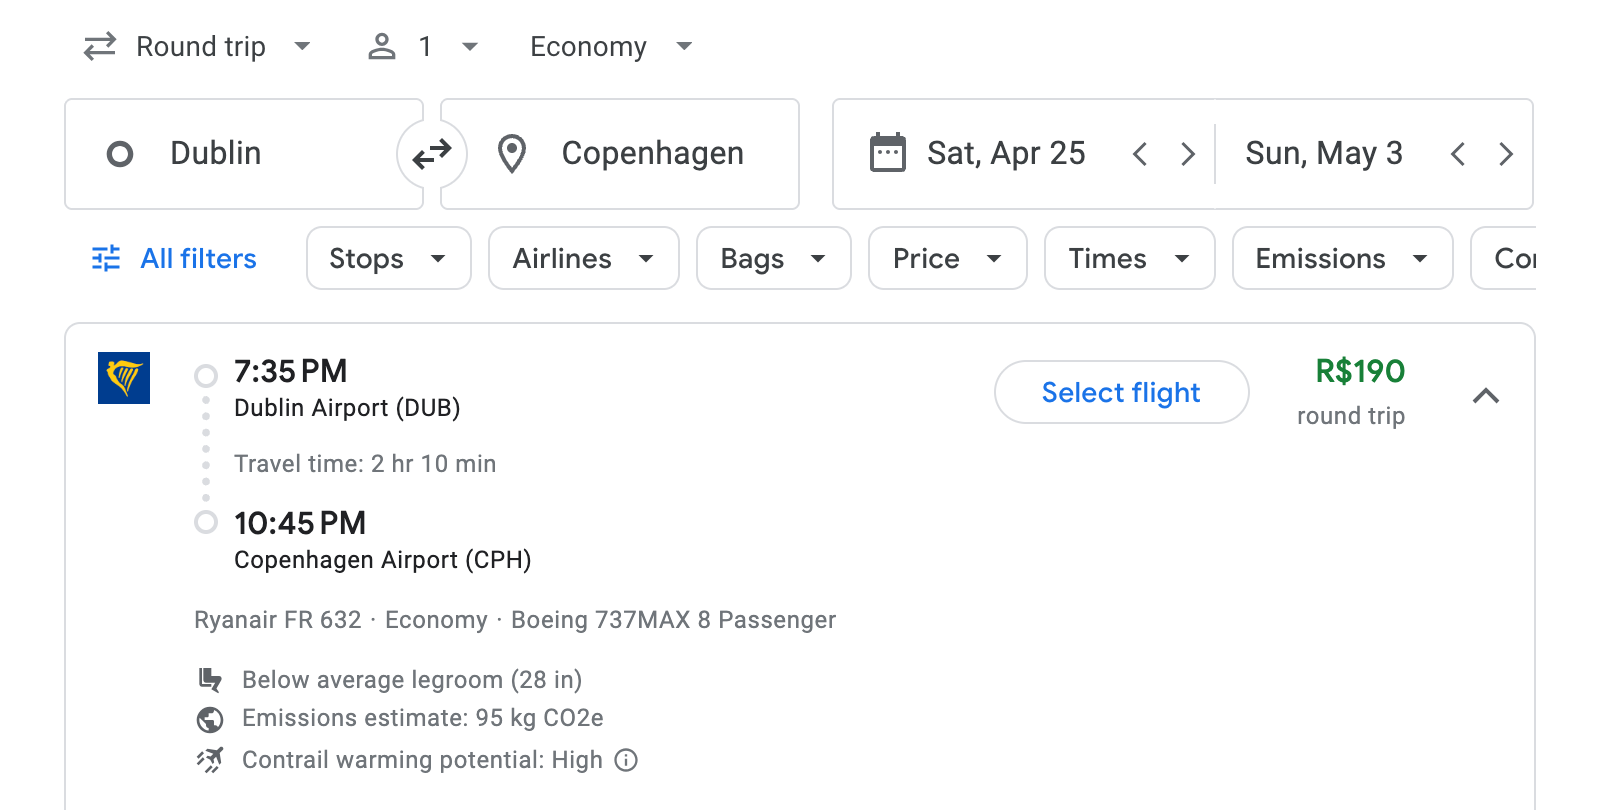Open the Economy cabin class dropdown
The height and width of the screenshot is (810, 1600).
(x=608, y=46)
